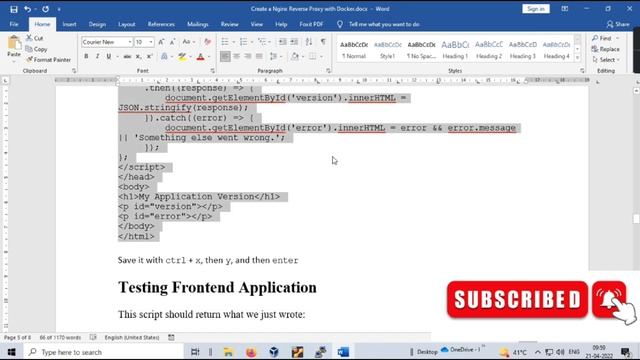Toggle Justify paragraph alignment
Viewport: 640px width, 360px height.
coord(259,56)
